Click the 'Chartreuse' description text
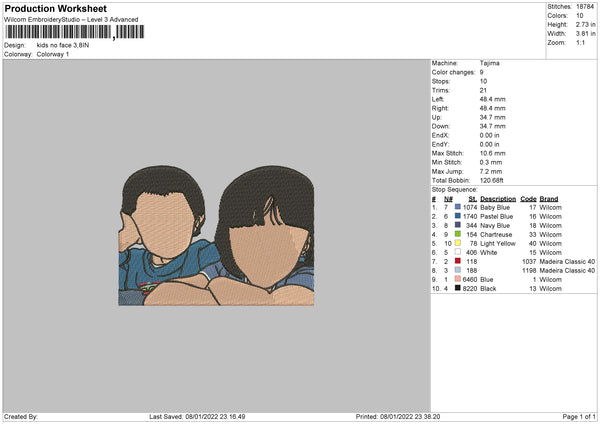This screenshot has height=424, width=600. coord(496,235)
